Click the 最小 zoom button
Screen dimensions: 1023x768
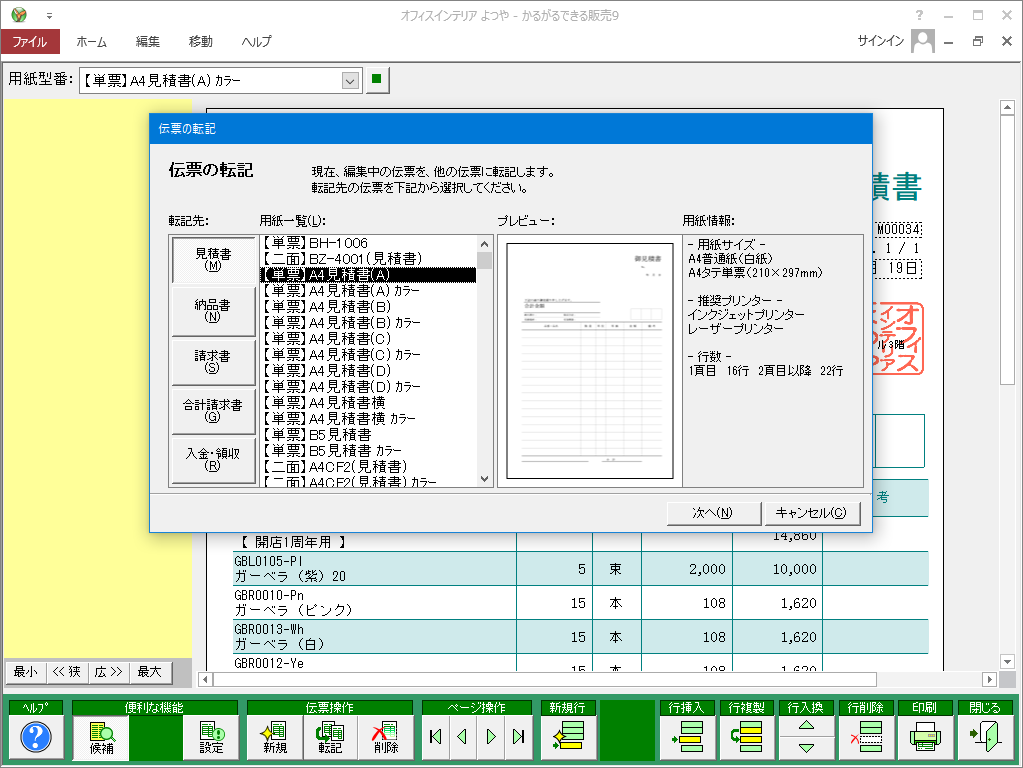tap(25, 672)
